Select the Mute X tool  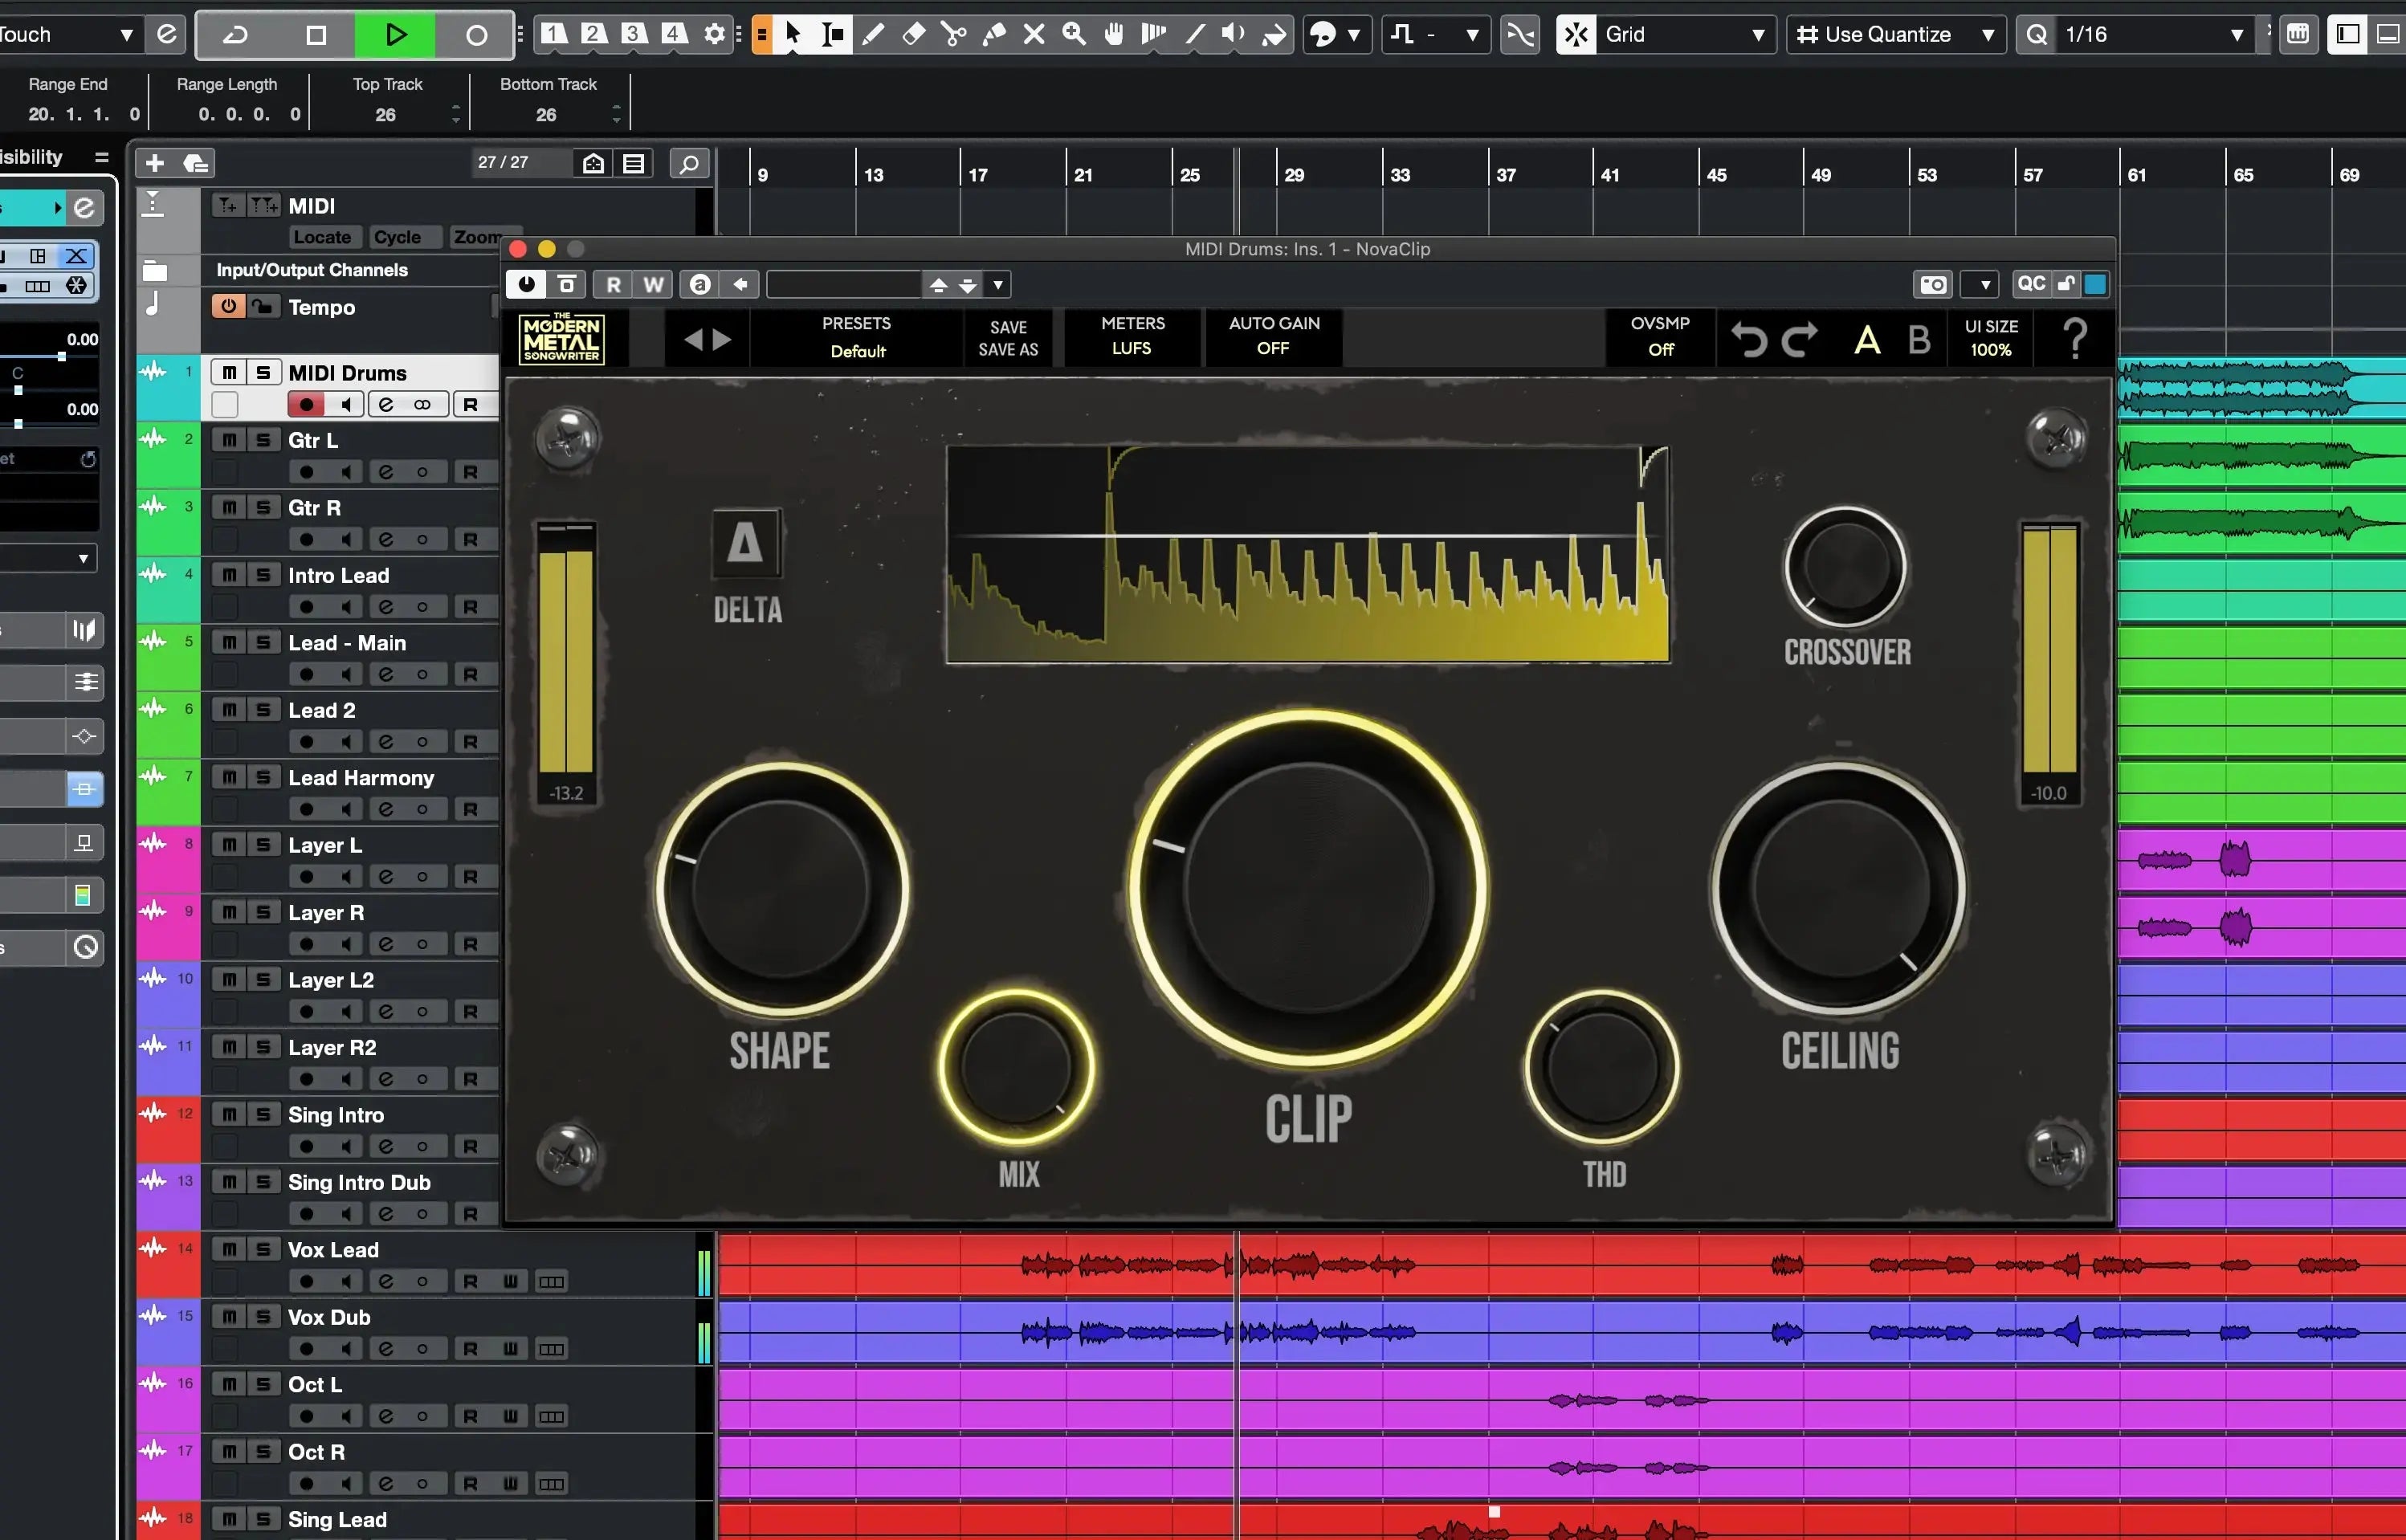(1034, 34)
